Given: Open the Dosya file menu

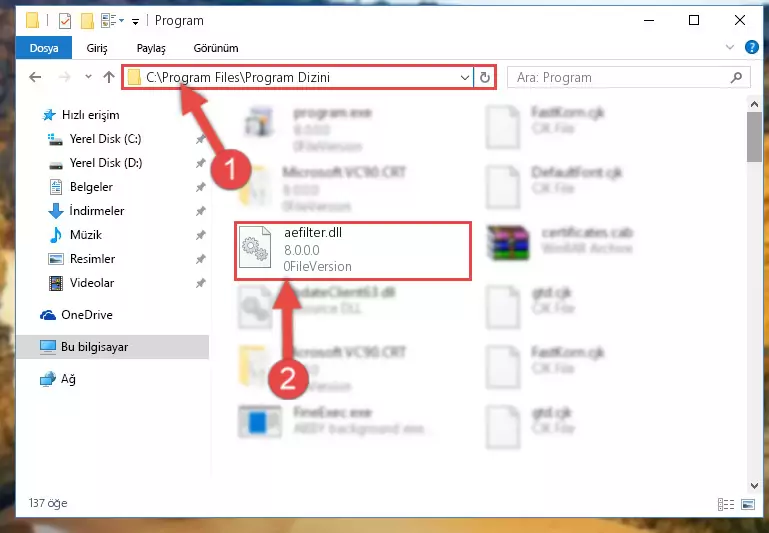Looking at the screenshot, I should coord(44,48).
